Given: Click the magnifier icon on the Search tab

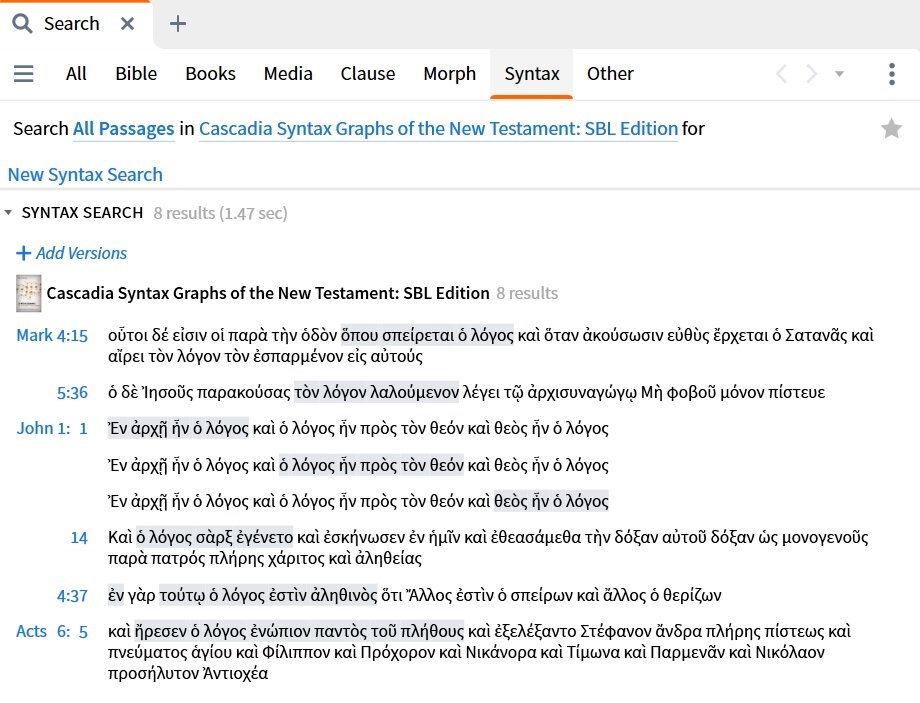Looking at the screenshot, I should pos(22,23).
